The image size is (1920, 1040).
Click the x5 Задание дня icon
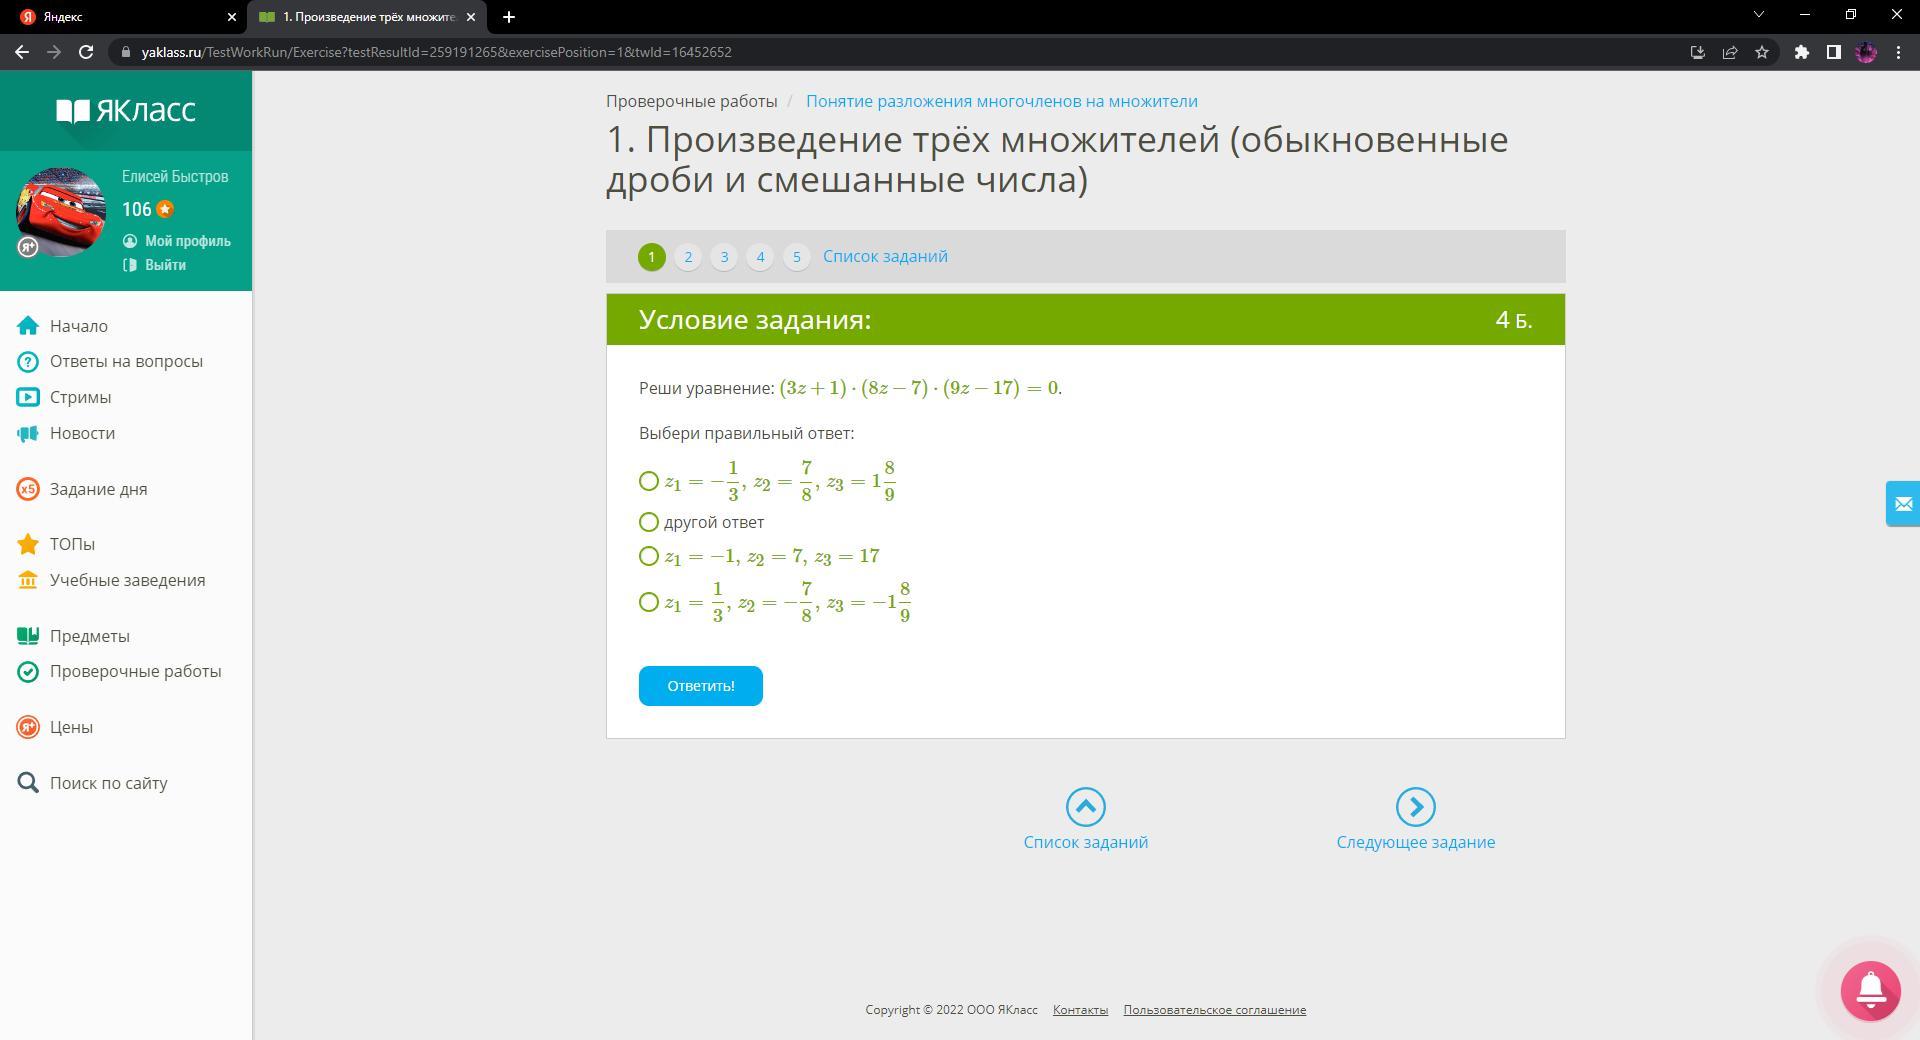click(28, 489)
